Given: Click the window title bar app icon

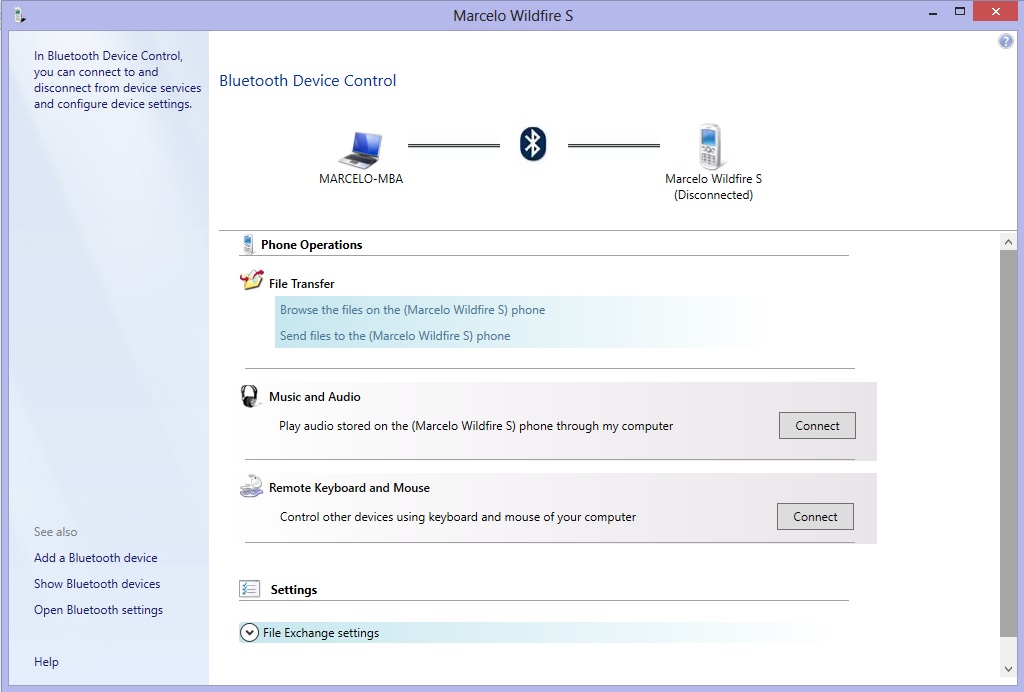Looking at the screenshot, I should [19, 15].
